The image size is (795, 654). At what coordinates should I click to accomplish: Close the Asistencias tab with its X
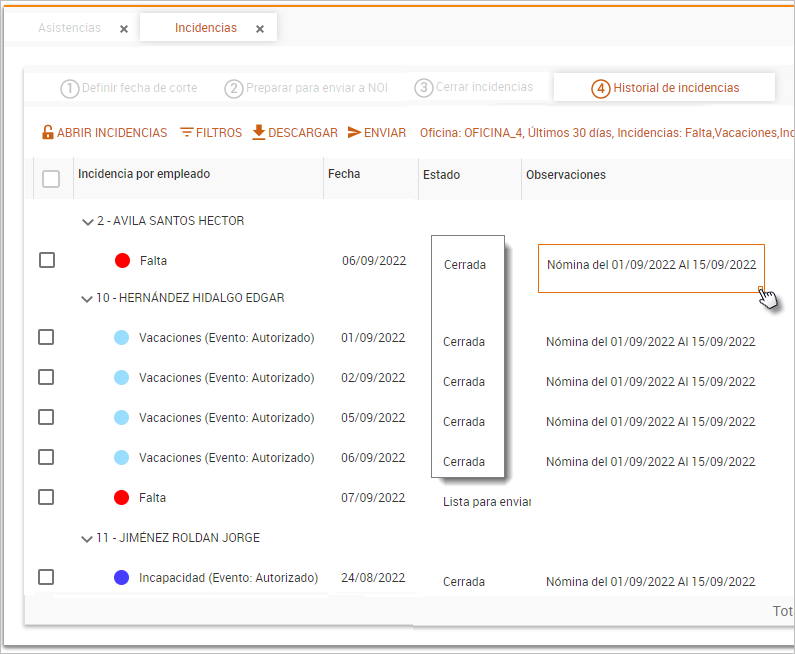[x=124, y=29]
